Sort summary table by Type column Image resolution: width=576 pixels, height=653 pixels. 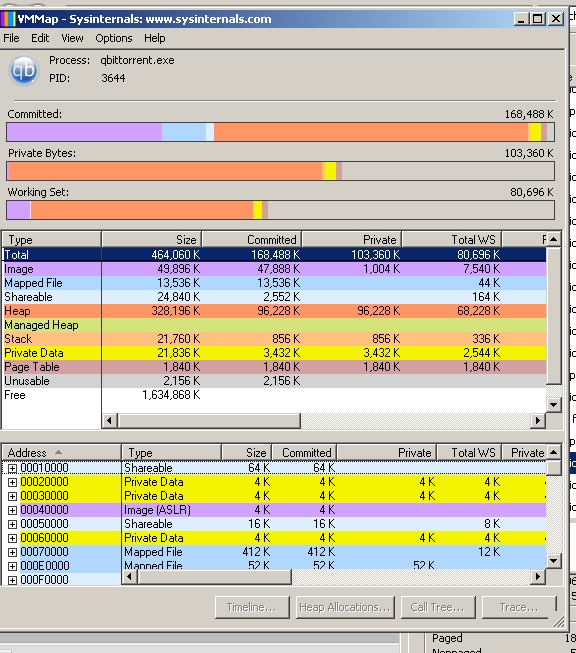[x=52, y=240]
